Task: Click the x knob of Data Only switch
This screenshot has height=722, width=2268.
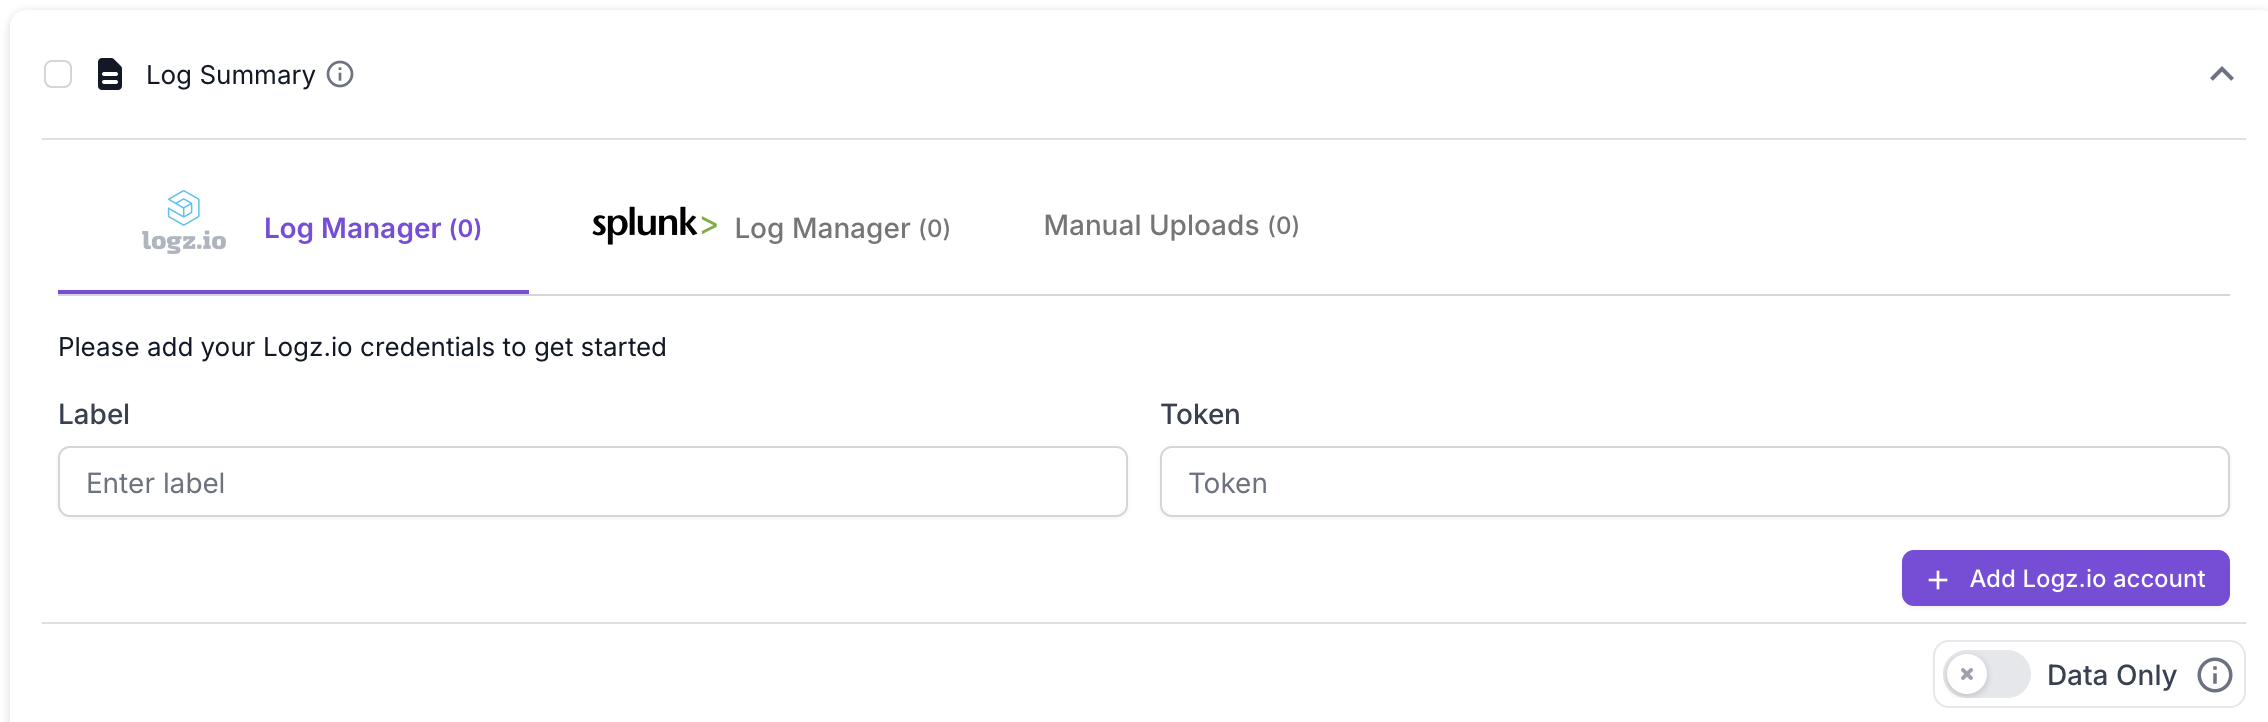Action: tap(1967, 674)
